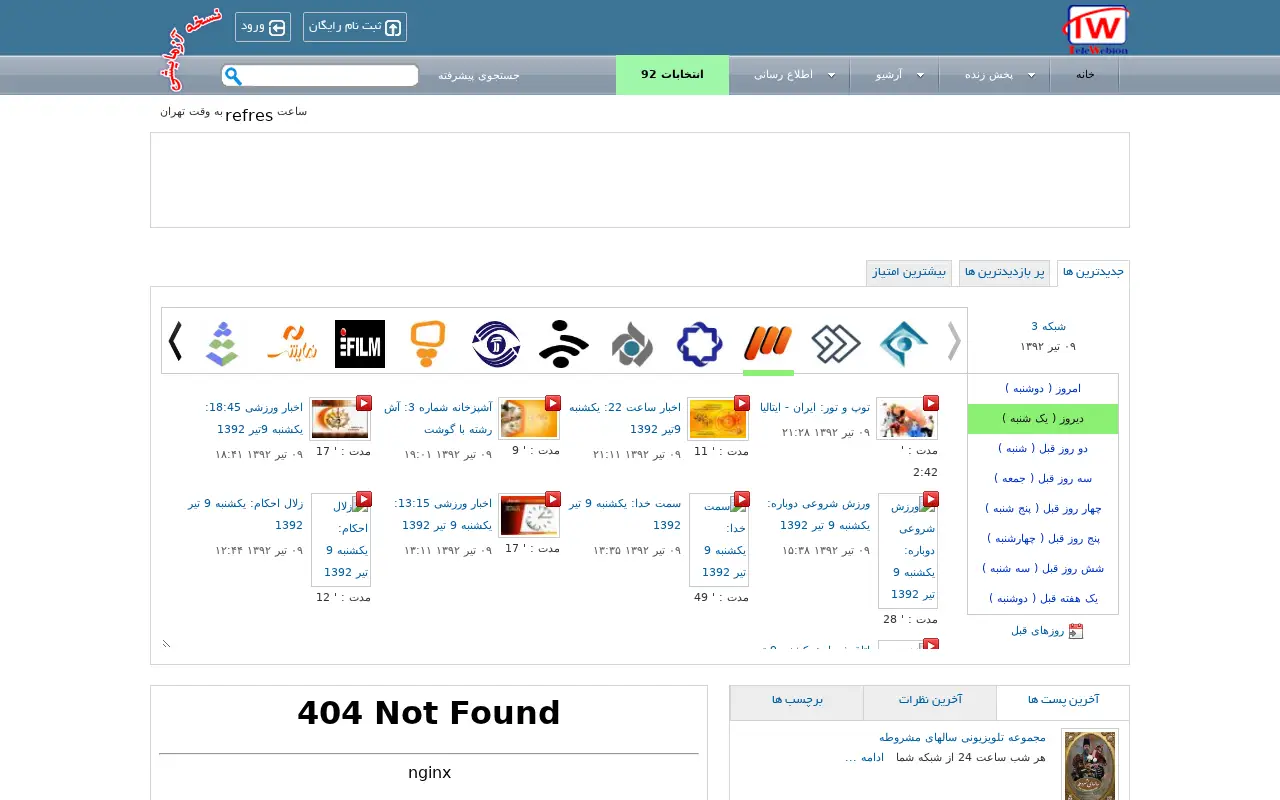Select the orange striped Shabake 3 logo
The width and height of the screenshot is (1280, 800).
pyautogui.click(x=768, y=344)
